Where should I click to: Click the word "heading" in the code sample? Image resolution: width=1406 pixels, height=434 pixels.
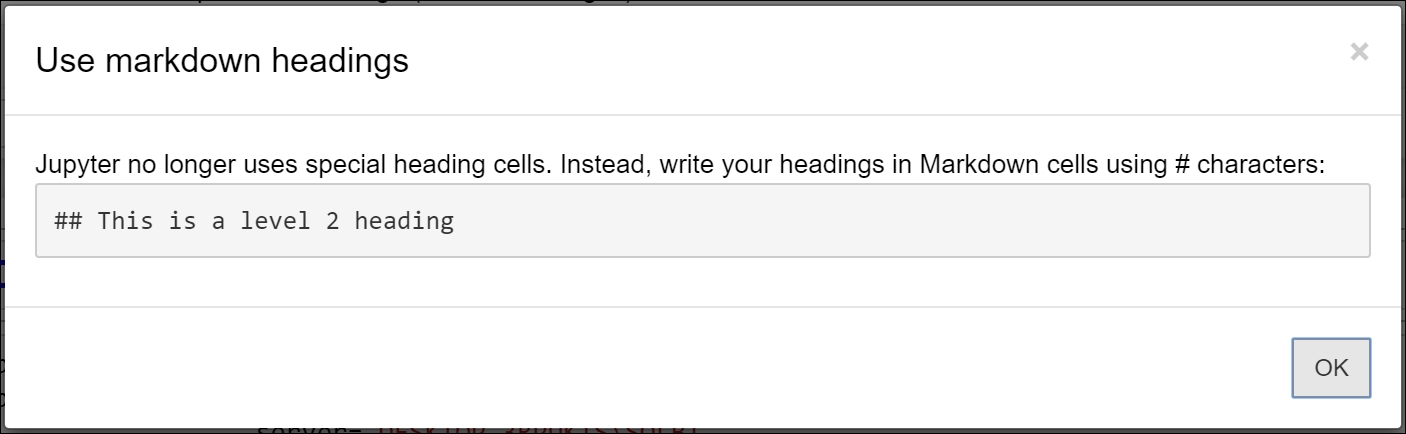[x=404, y=221]
